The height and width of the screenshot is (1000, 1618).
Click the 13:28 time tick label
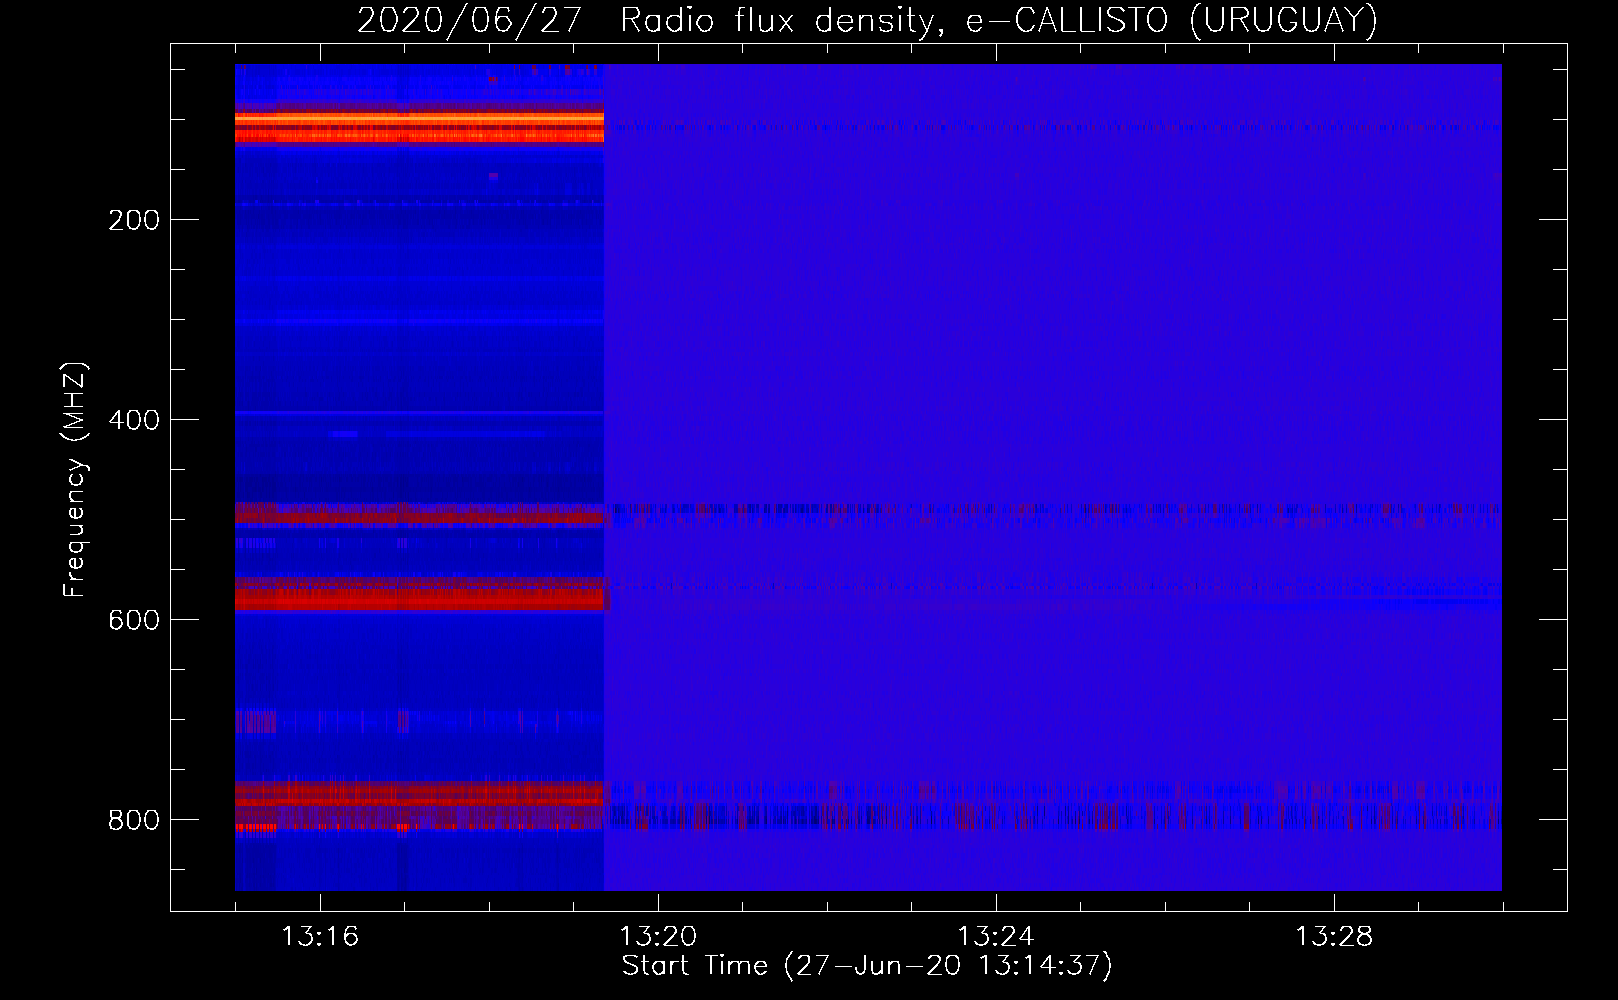[x=1334, y=936]
